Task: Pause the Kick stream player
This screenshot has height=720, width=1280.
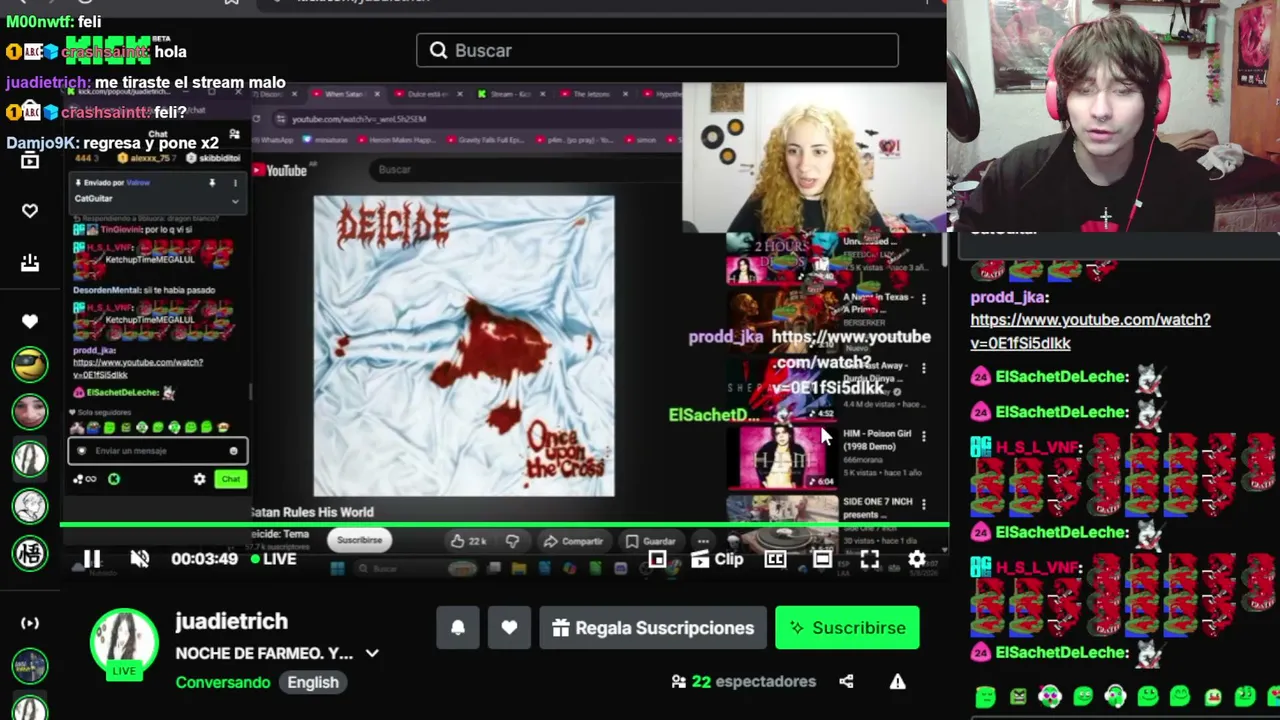Action: (91, 559)
